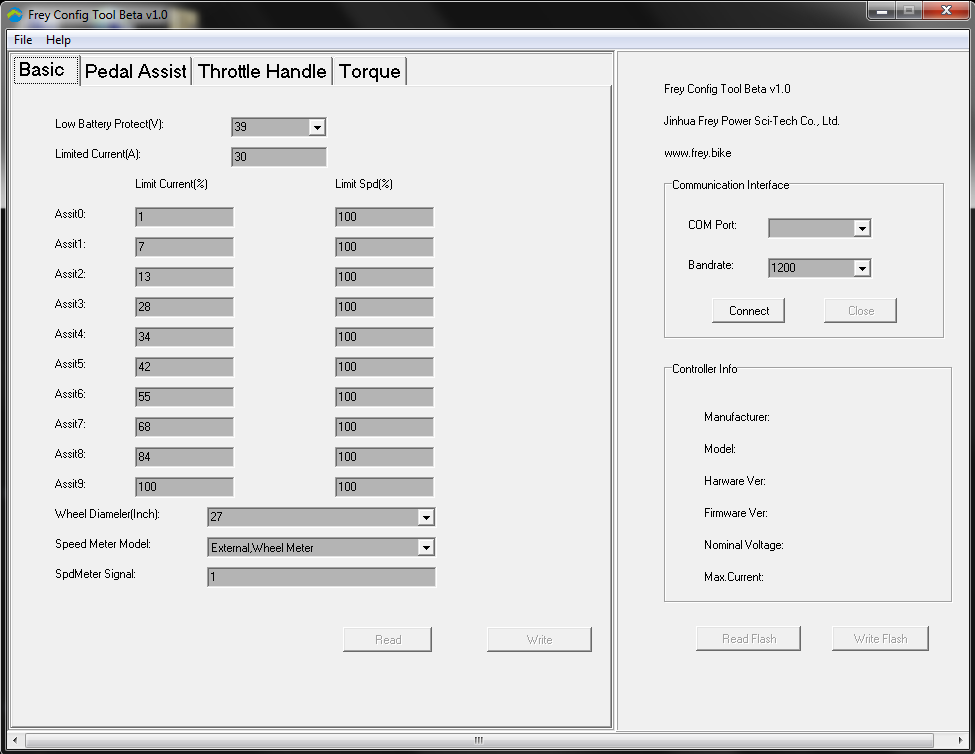Click the Frey app icon in title bar
The image size is (975, 754).
[x=14, y=15]
